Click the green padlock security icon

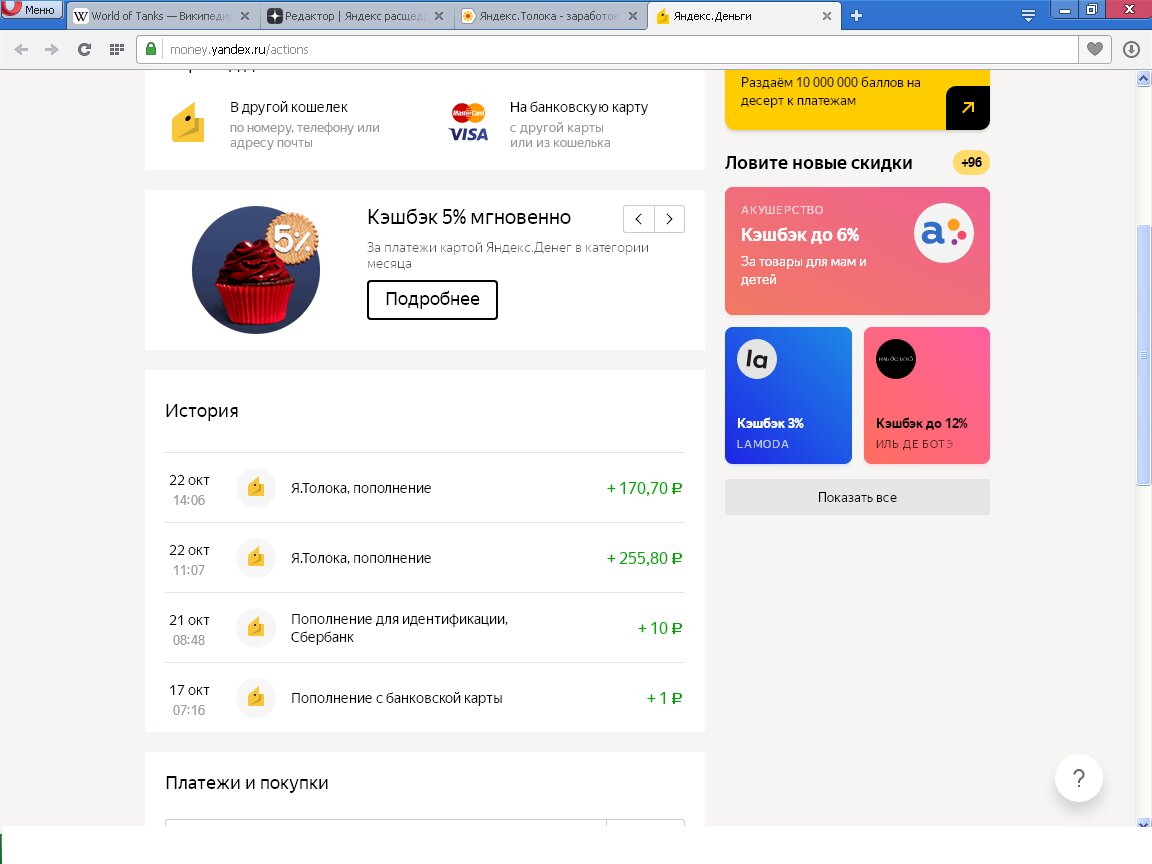pyautogui.click(x=151, y=49)
